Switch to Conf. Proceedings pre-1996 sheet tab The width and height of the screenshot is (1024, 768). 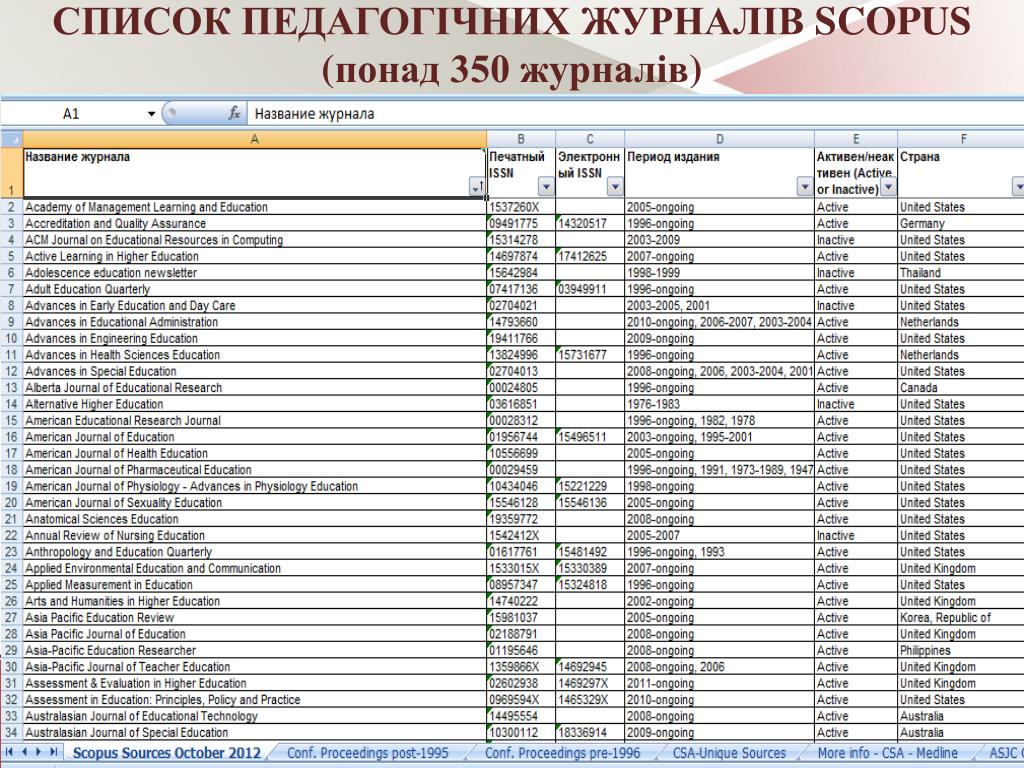click(x=562, y=753)
